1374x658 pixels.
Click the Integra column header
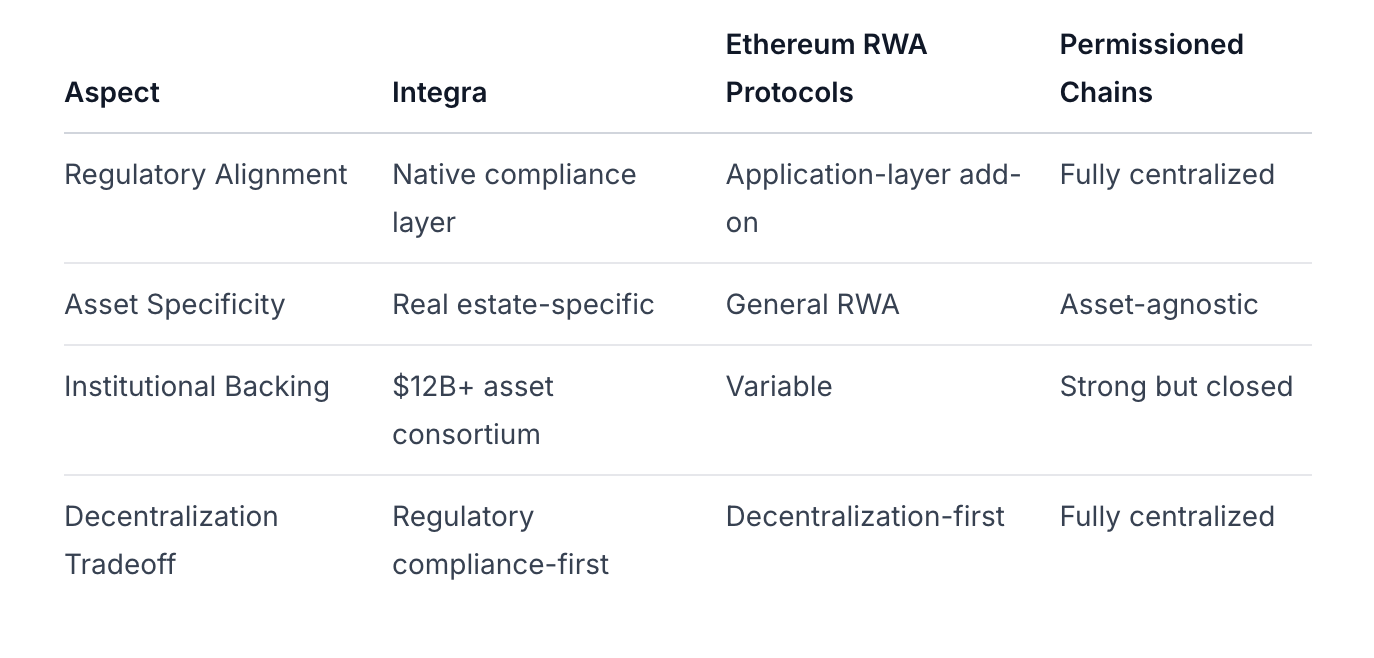[x=439, y=92]
